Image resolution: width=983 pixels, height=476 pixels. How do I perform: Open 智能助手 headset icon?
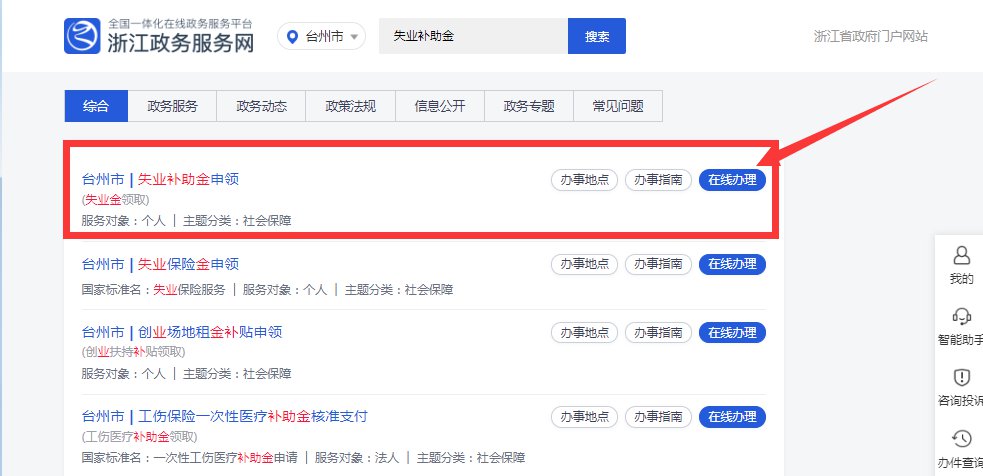click(962, 316)
